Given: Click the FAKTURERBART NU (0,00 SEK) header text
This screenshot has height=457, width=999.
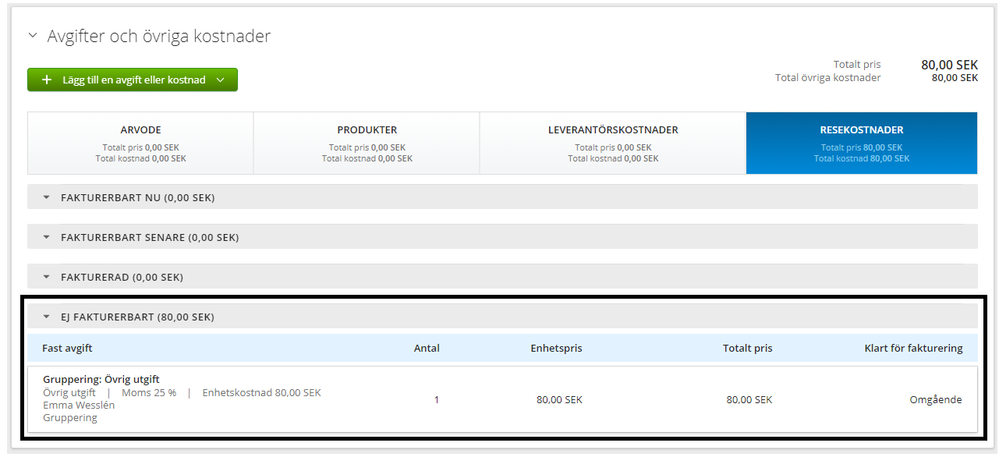Looking at the screenshot, I should pos(138,198).
